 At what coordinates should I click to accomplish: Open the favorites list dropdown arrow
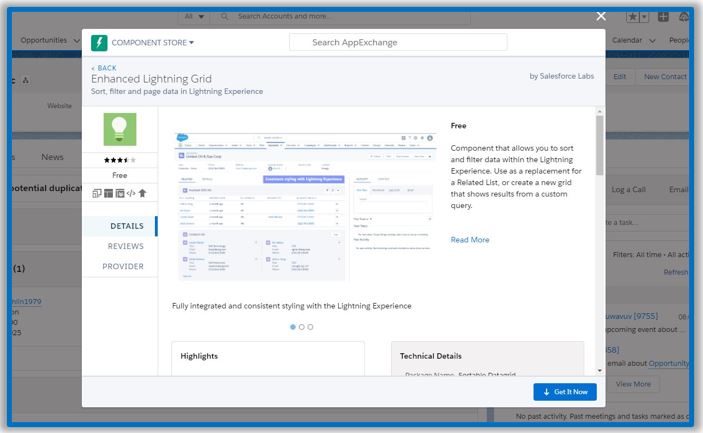[x=644, y=17]
